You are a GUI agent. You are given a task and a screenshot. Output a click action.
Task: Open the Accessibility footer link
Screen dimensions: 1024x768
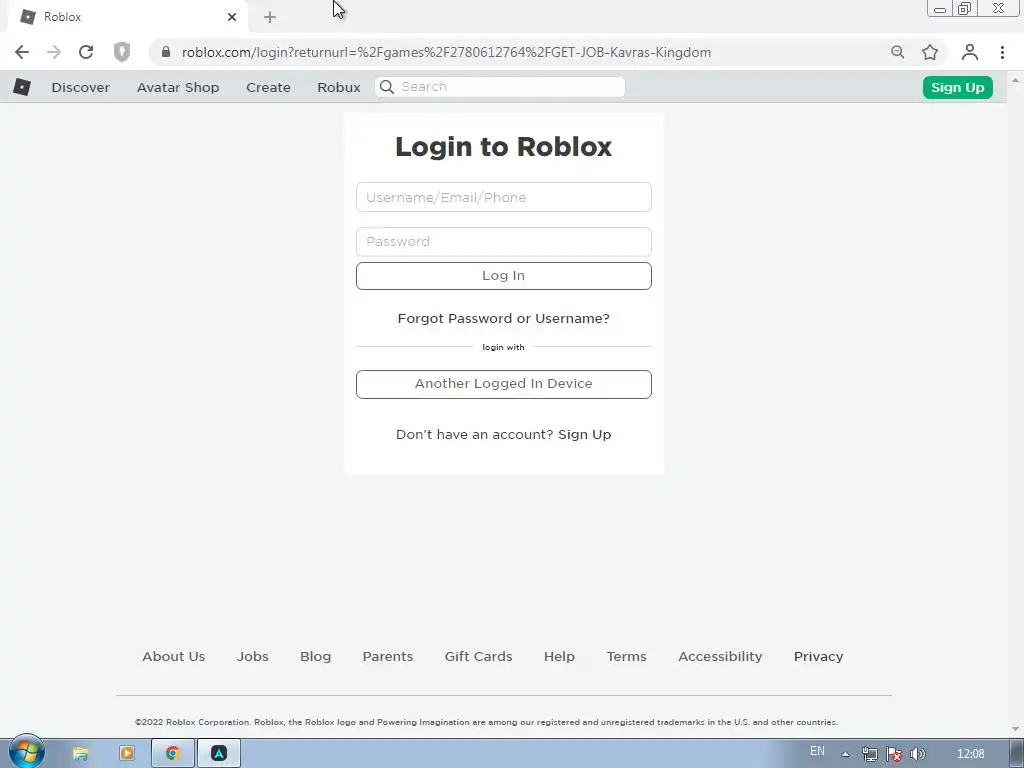pos(720,656)
